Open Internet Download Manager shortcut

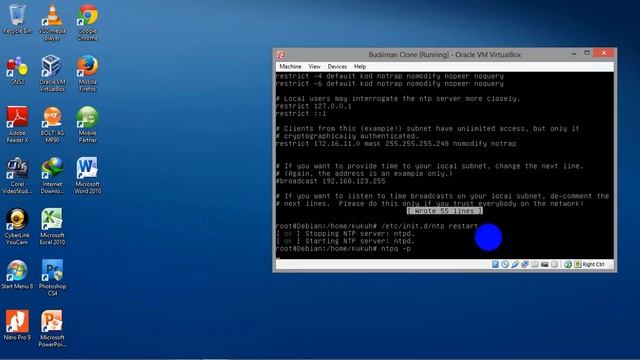[x=52, y=176]
